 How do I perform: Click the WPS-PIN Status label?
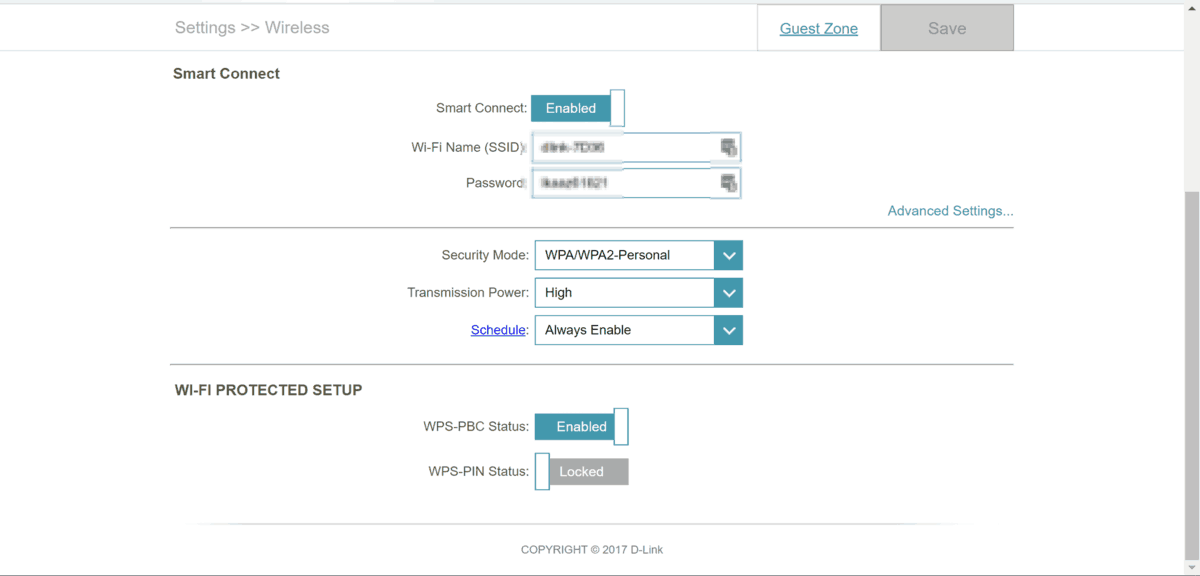point(478,472)
